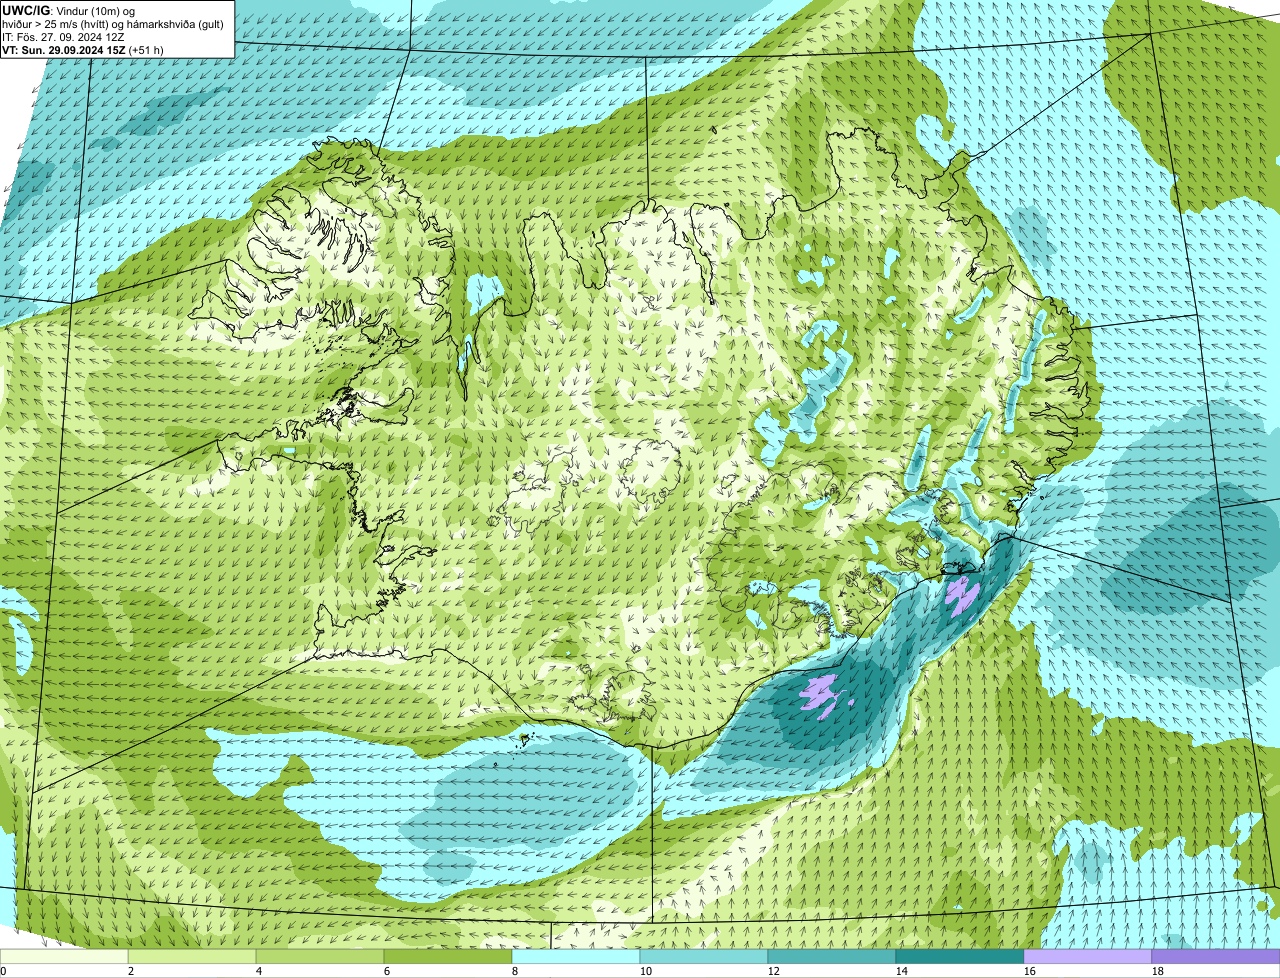Click the purple legend swatch above 18
This screenshot has height=978, width=1280.
coord(1216,956)
